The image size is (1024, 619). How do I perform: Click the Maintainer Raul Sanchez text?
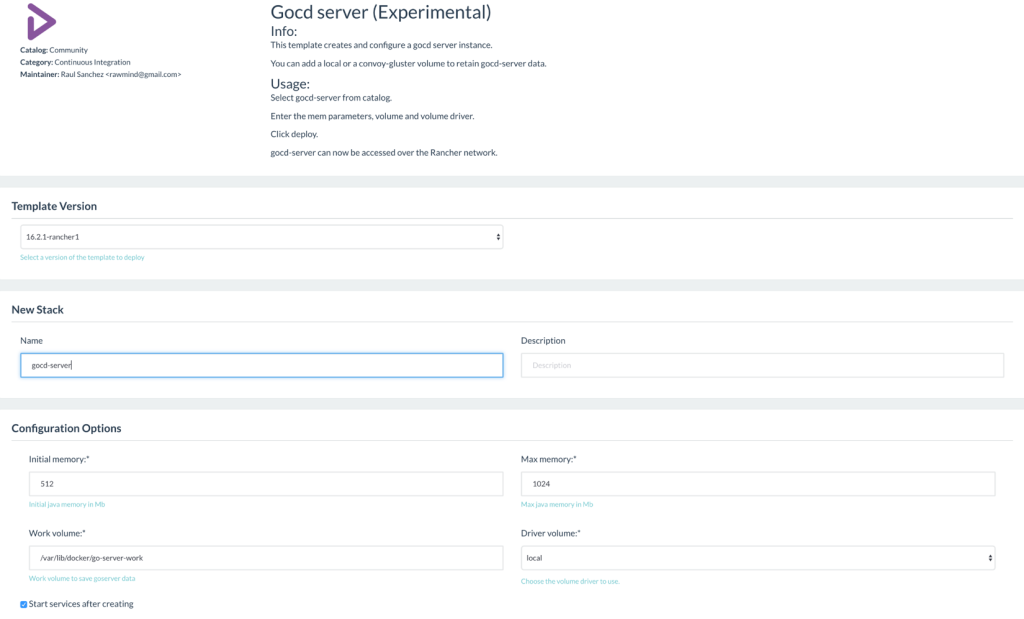pyautogui.click(x=100, y=74)
